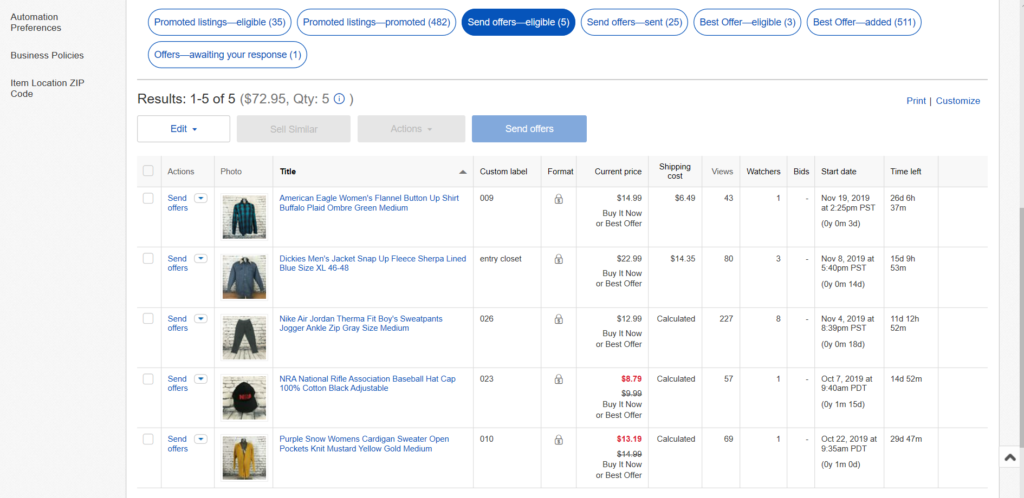
Task: Click the Sell Similar button
Action: pos(294,129)
